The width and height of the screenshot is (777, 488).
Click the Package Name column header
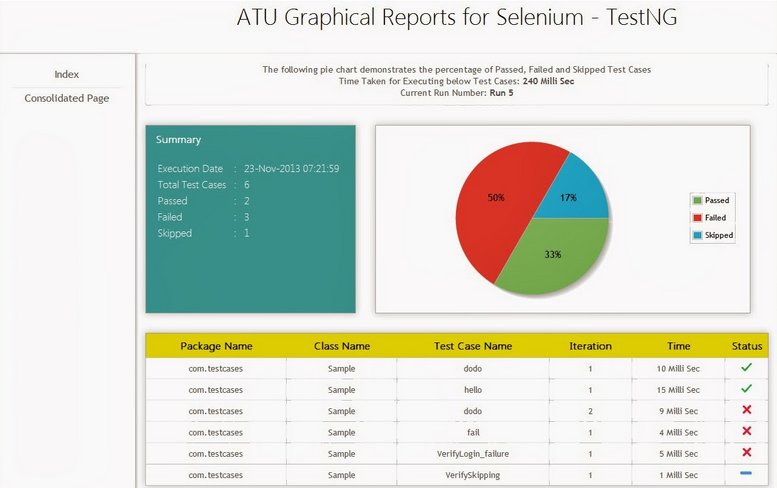pos(216,346)
